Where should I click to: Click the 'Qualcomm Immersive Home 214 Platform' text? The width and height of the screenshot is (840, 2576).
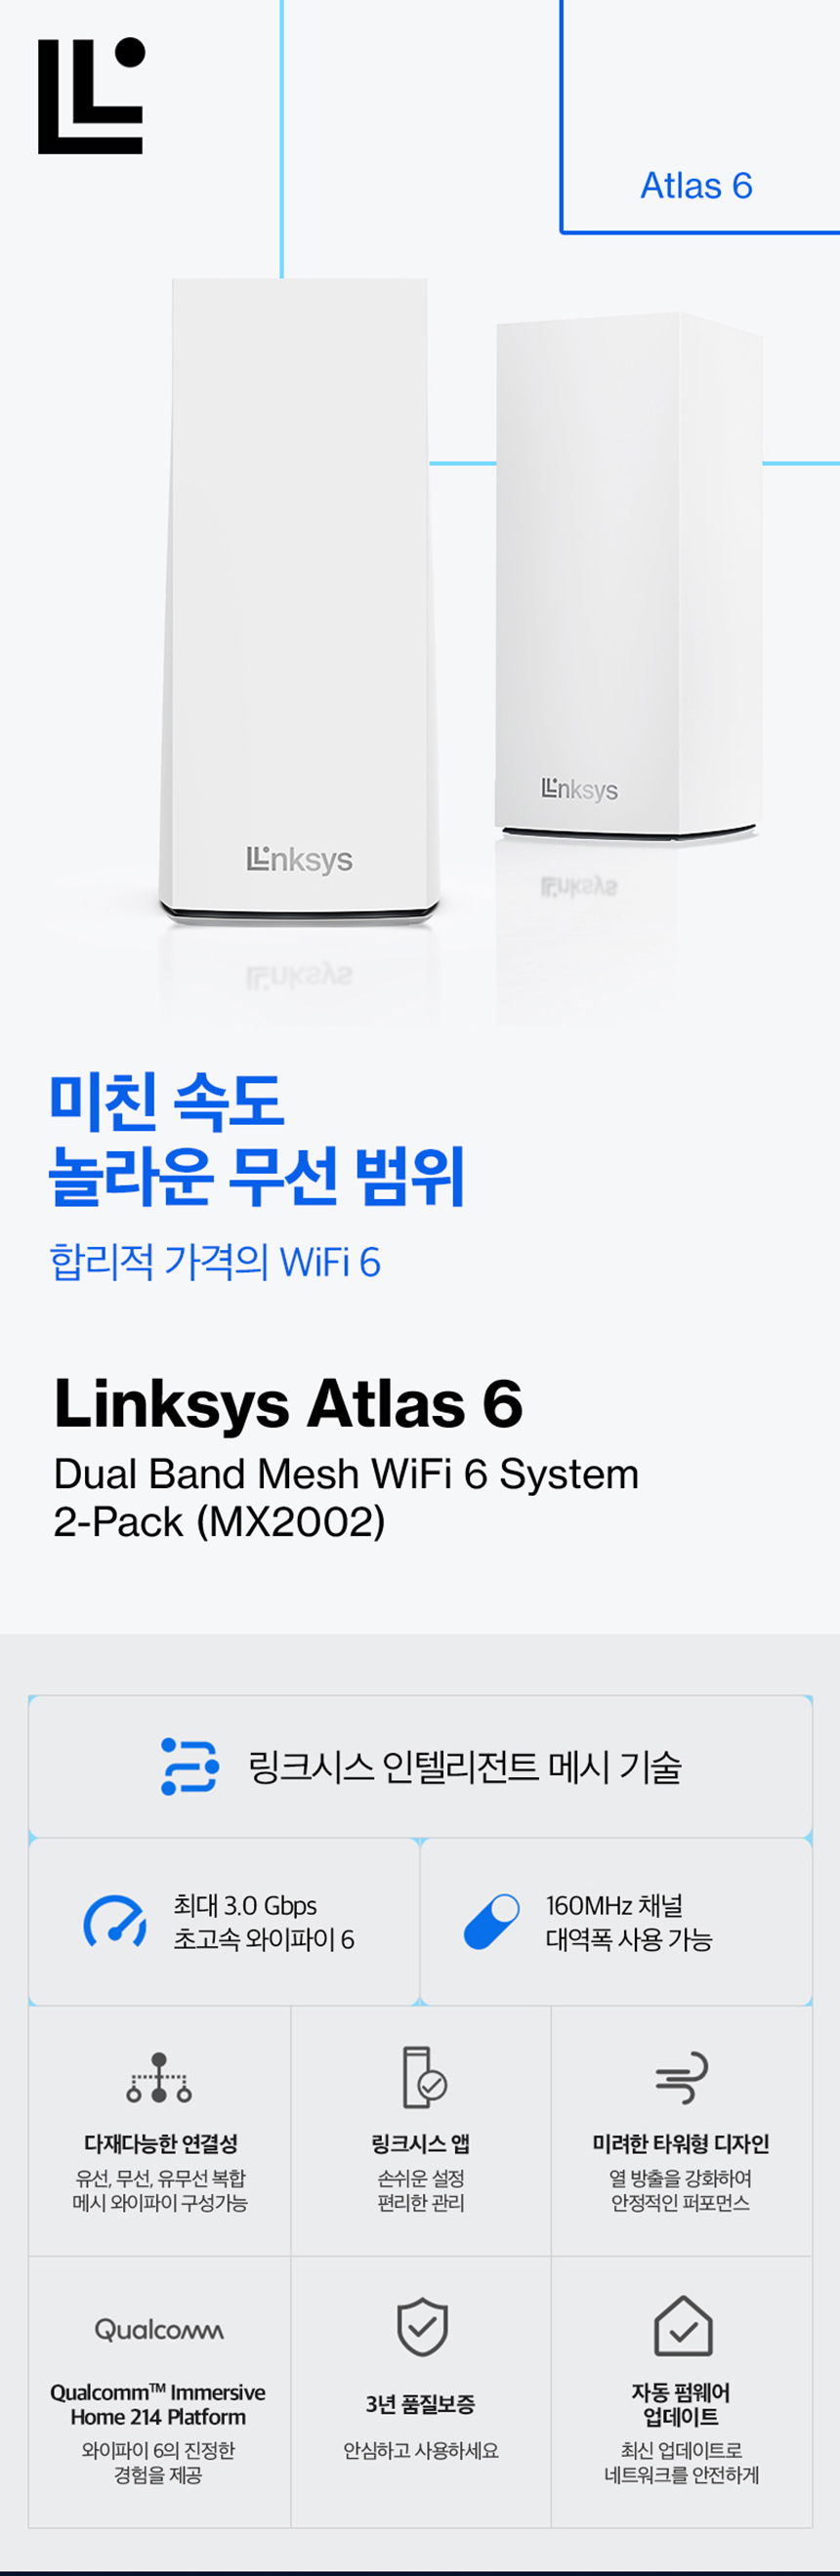tap(158, 2404)
